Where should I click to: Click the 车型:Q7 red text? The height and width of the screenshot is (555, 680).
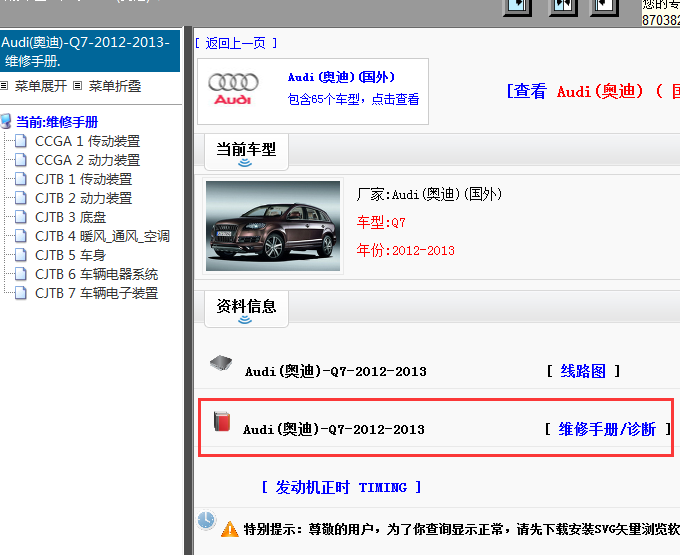pos(381,222)
